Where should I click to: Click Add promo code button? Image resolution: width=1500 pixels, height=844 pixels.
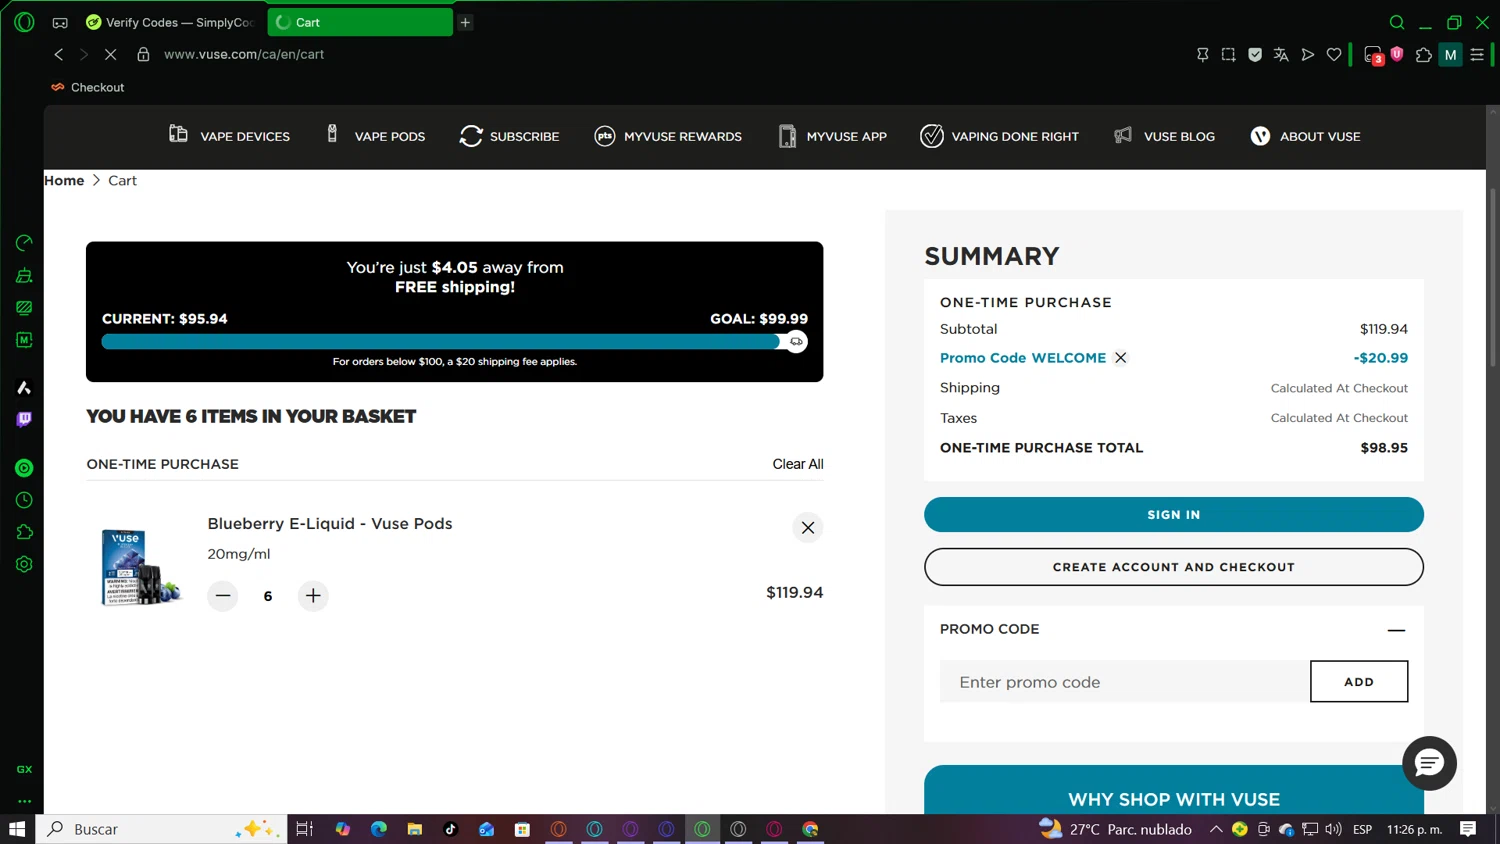coord(1359,682)
